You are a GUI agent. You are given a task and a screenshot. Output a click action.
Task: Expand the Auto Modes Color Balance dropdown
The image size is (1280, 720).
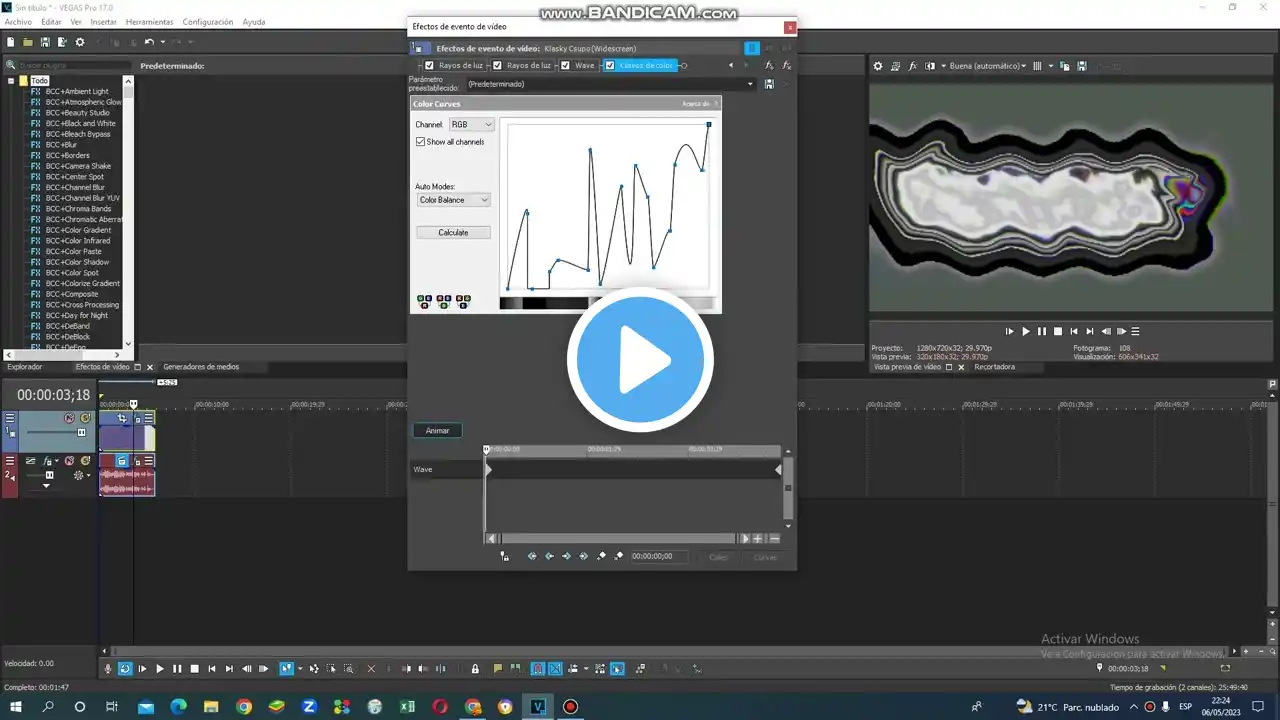click(454, 200)
